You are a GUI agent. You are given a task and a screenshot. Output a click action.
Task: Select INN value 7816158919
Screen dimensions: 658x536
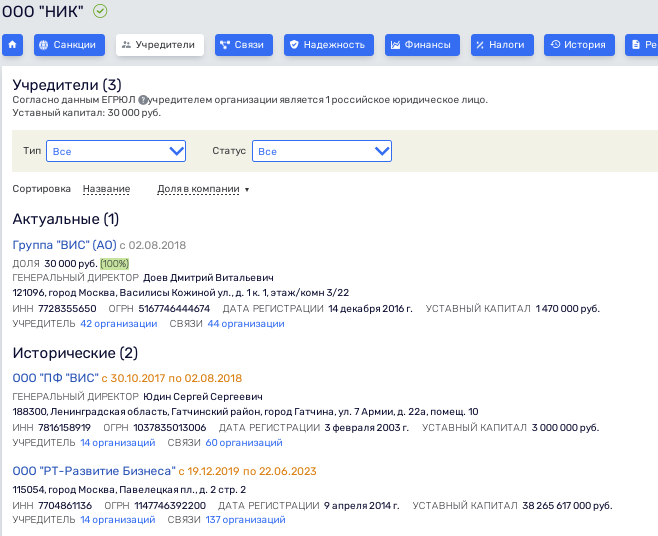click(x=65, y=427)
